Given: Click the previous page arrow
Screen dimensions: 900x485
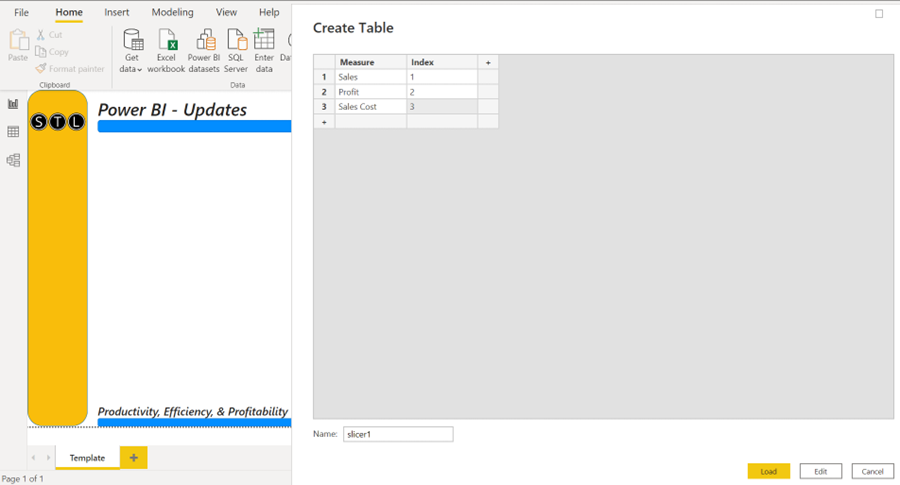Looking at the screenshot, I should [34, 457].
